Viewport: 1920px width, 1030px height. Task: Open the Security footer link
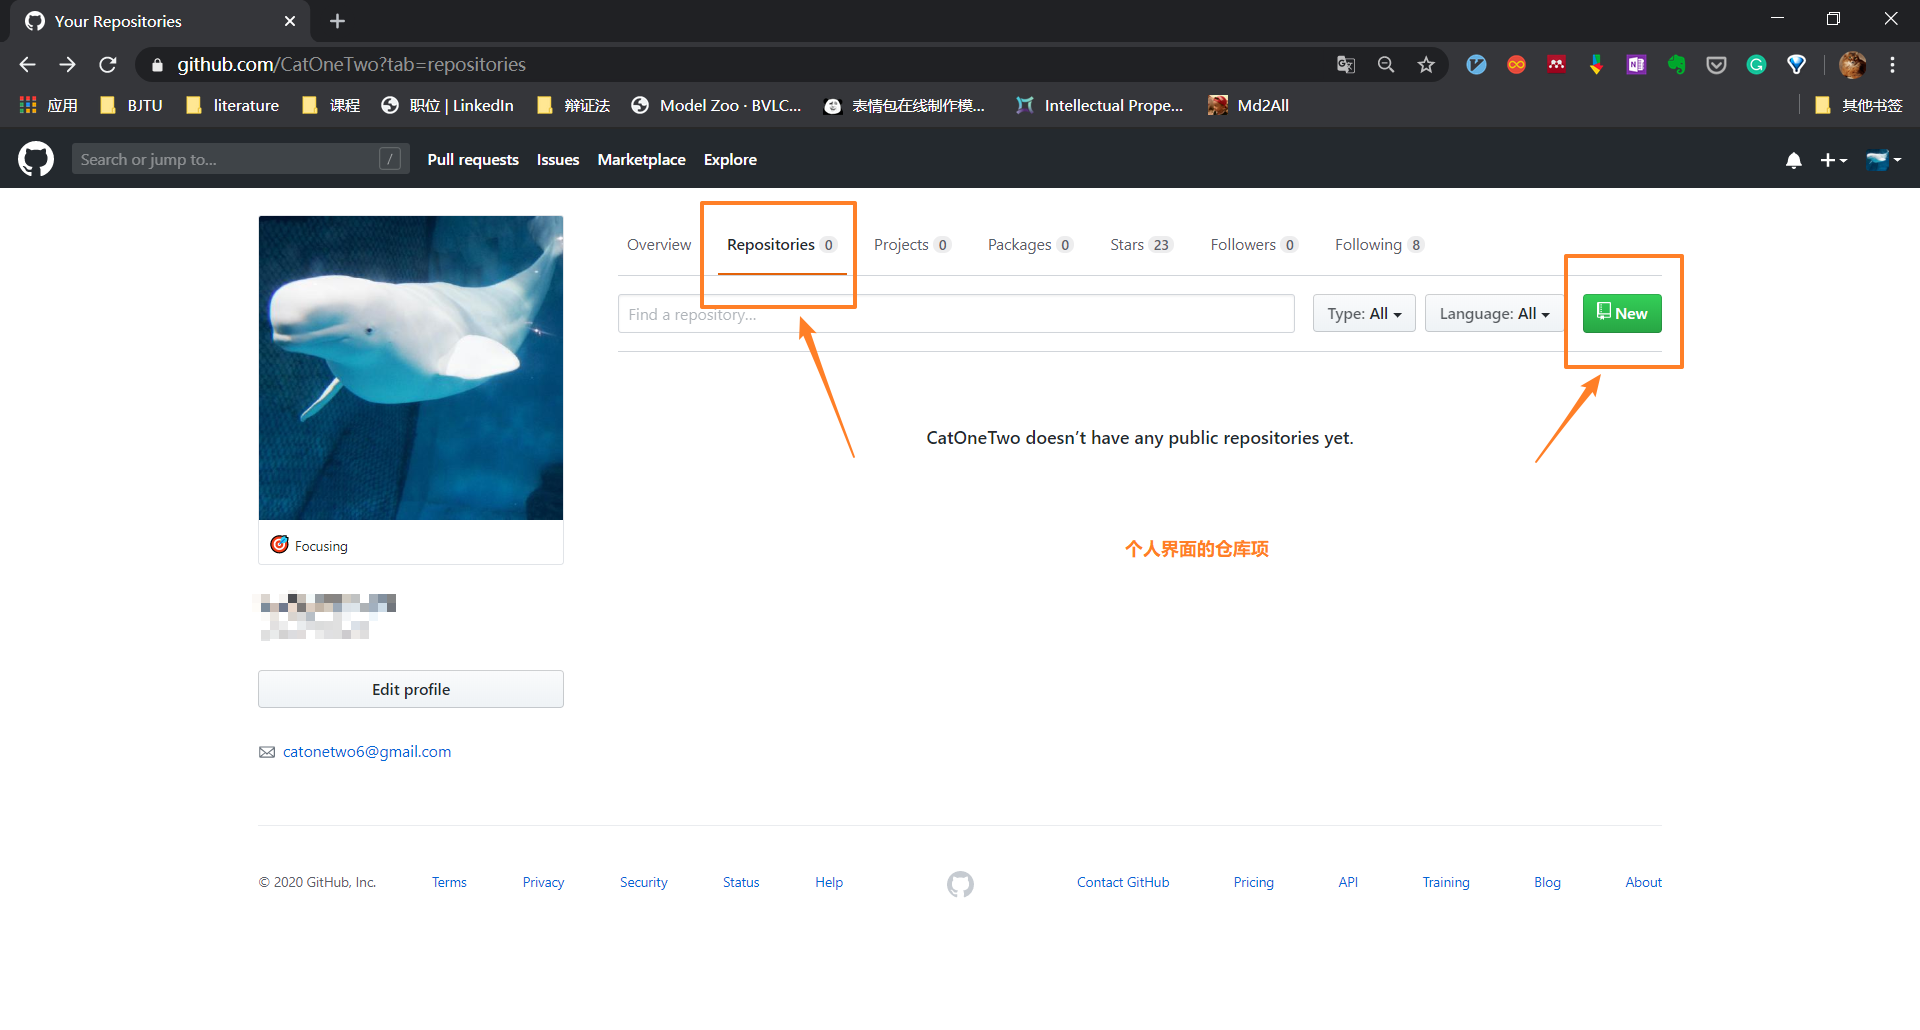click(643, 882)
